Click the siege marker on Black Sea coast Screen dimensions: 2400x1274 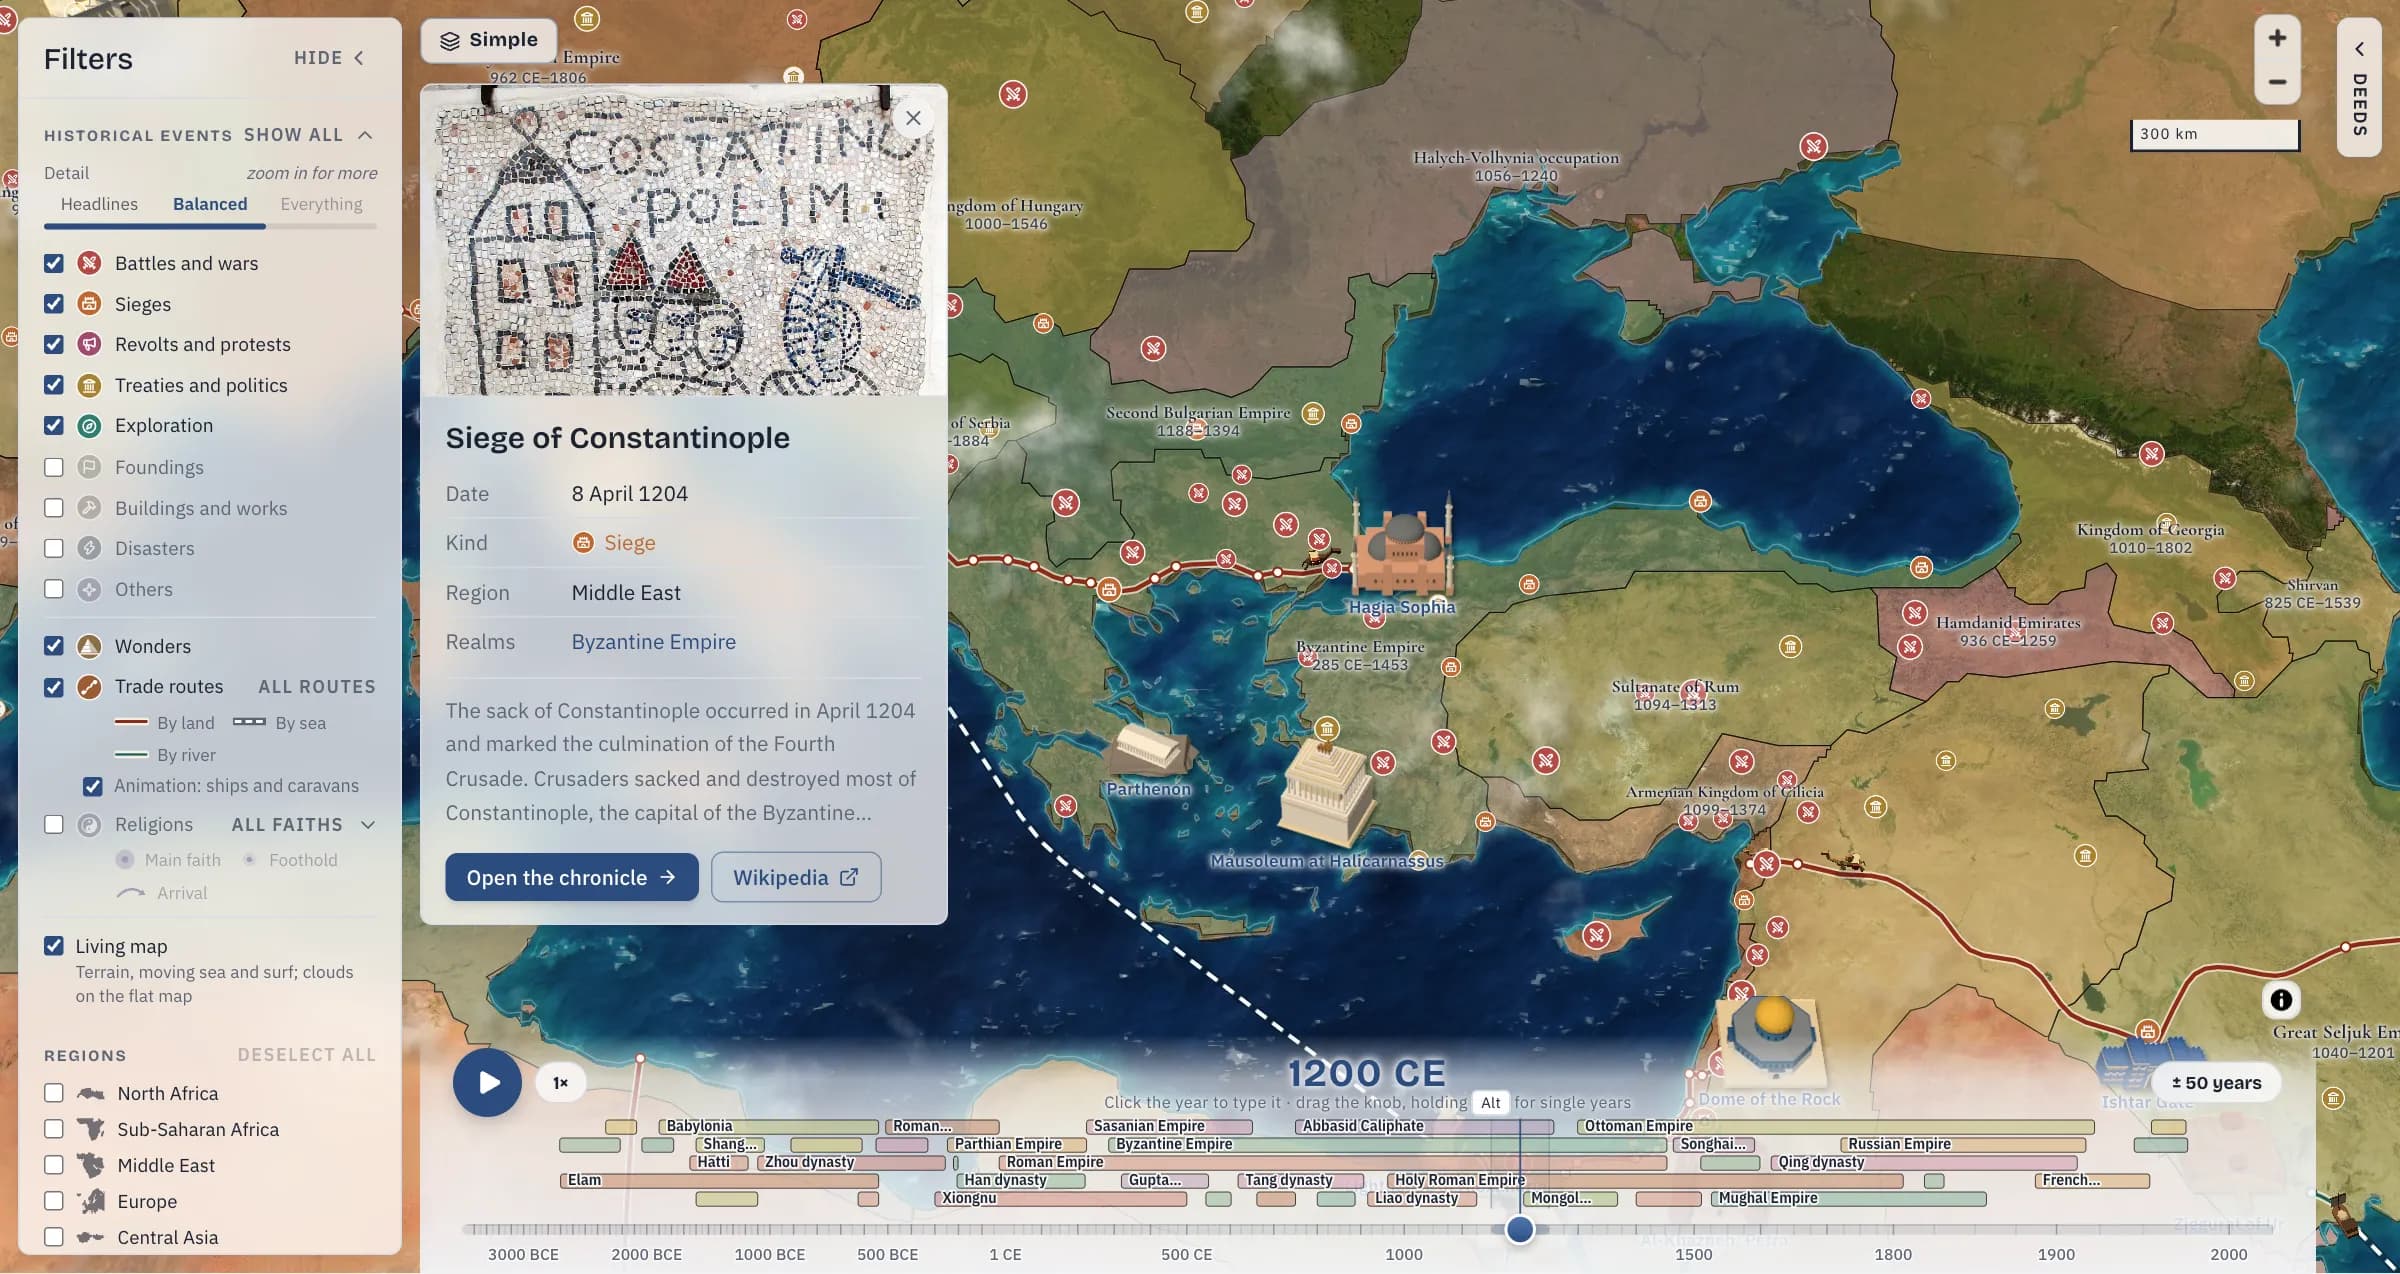pos(1700,501)
